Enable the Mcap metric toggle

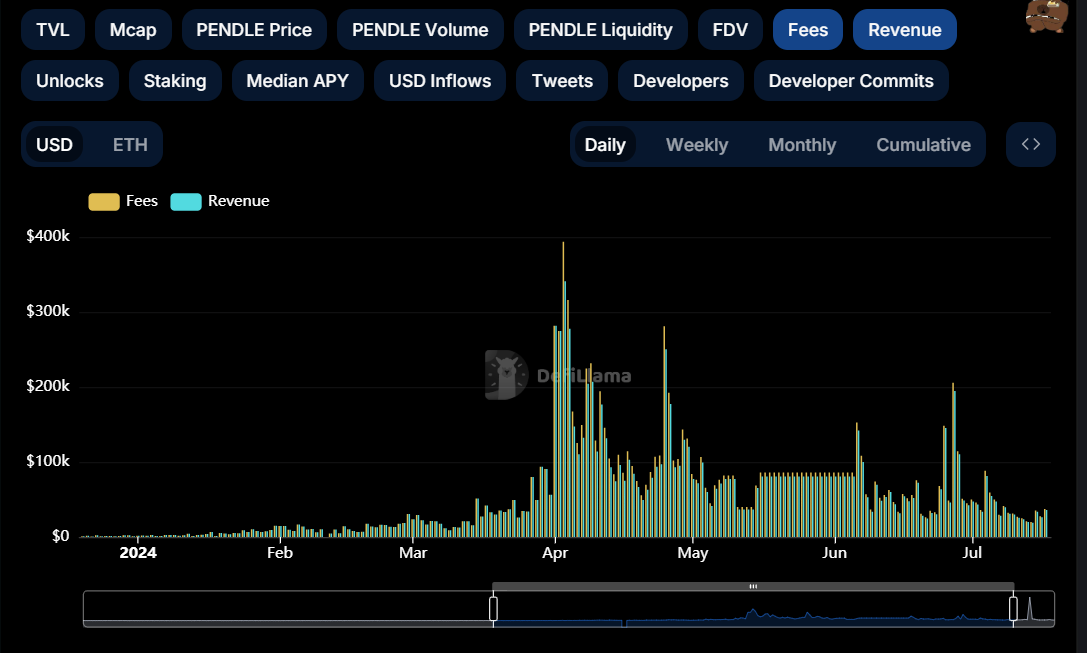coord(133,30)
